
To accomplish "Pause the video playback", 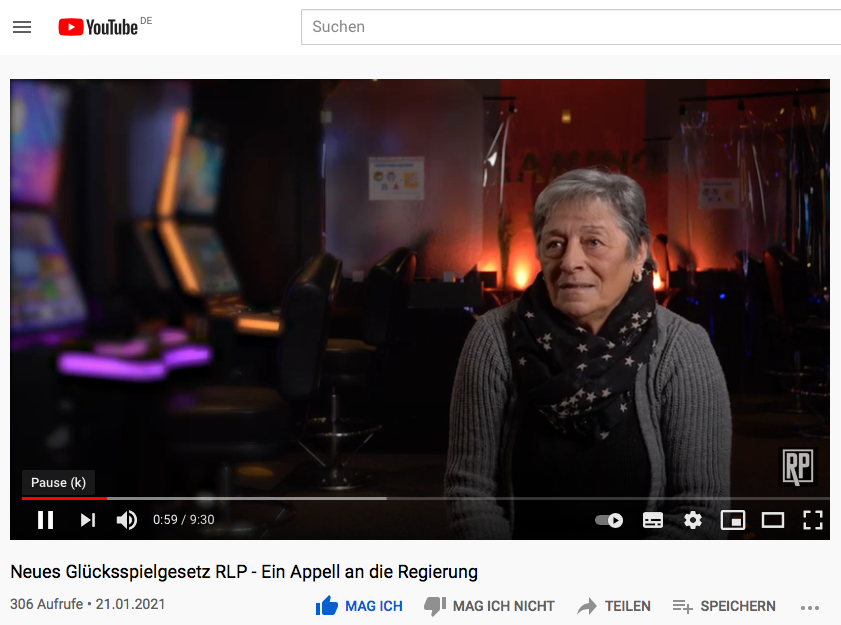I will tap(46, 520).
